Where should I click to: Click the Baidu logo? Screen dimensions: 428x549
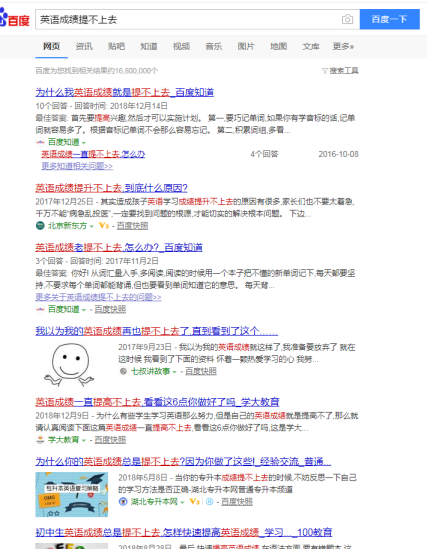point(14,18)
